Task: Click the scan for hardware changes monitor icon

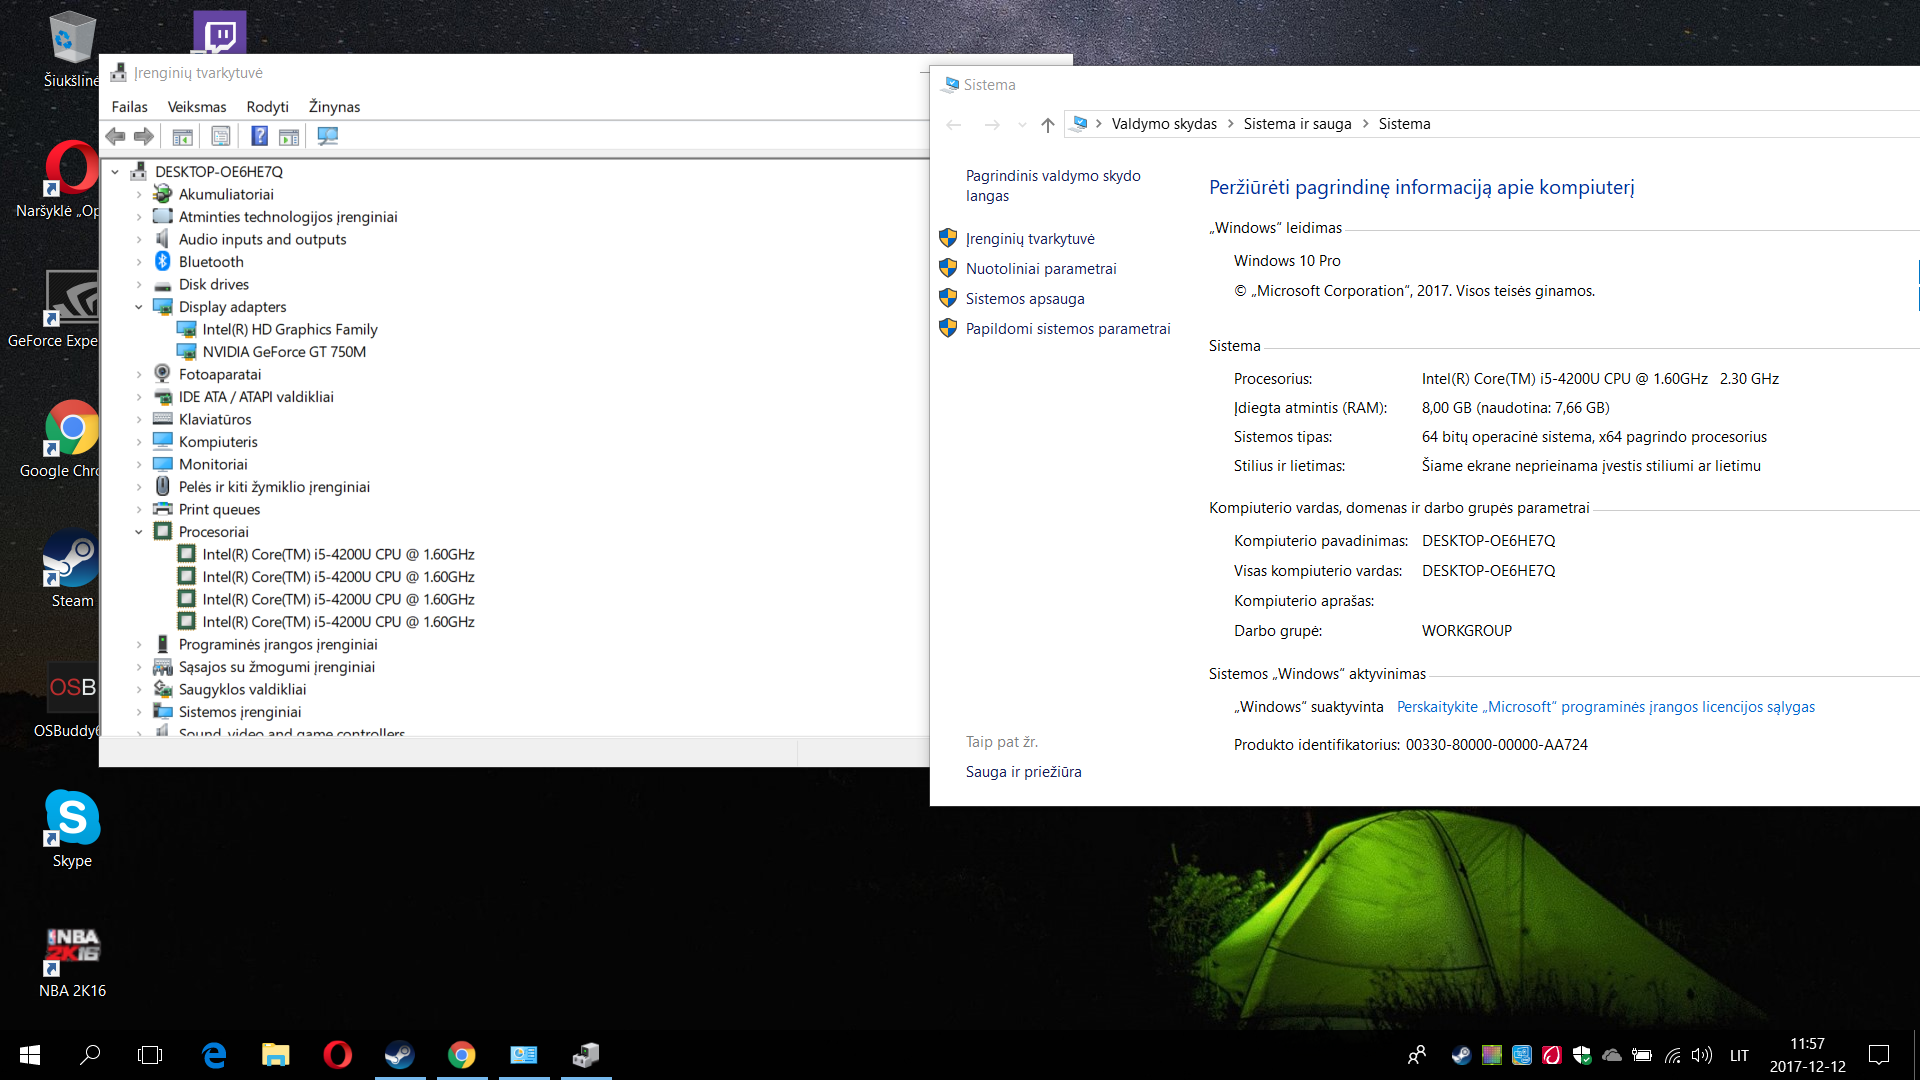Action: (327, 136)
